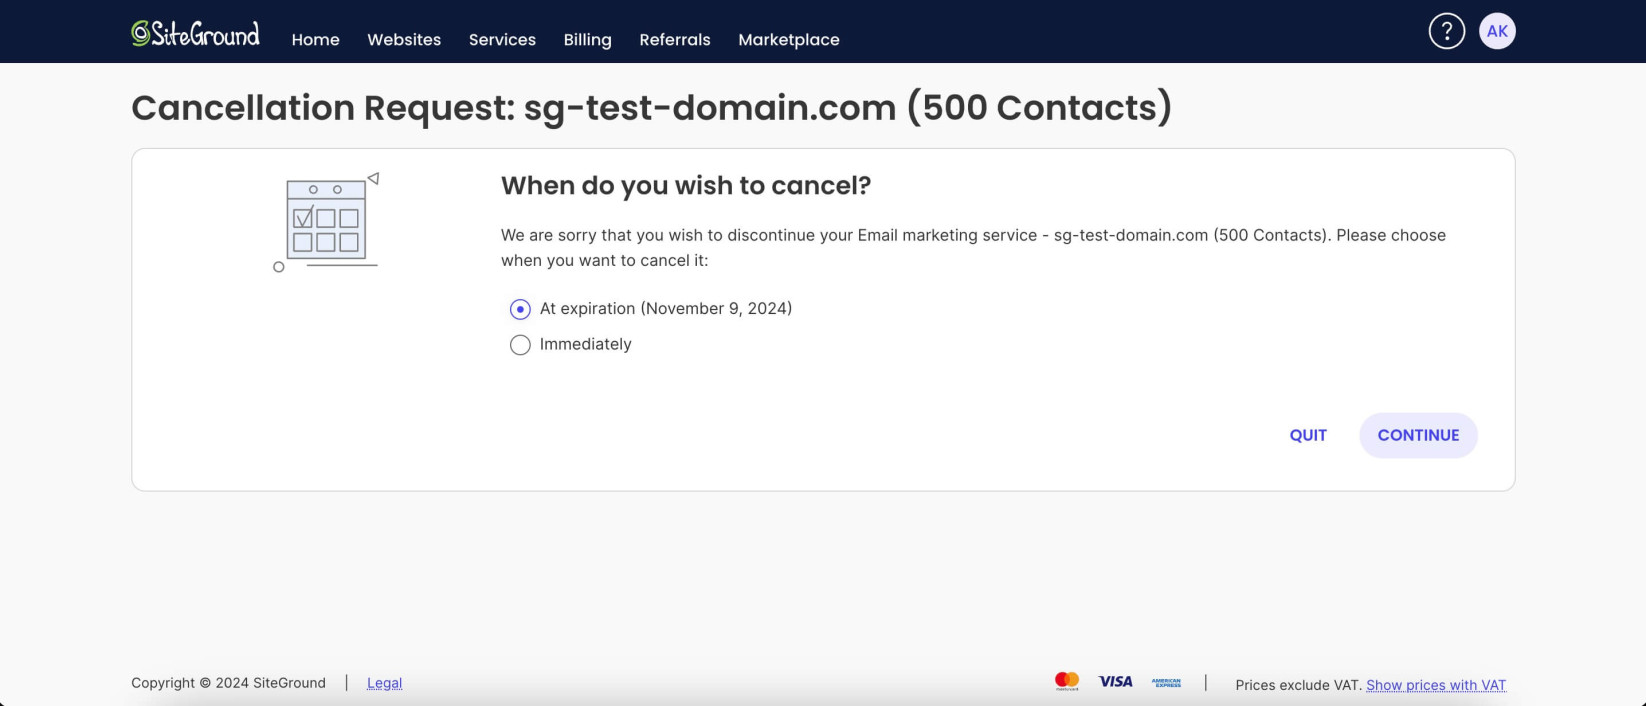Select the Immediately radio option
Screen dimensions: 1646x706
520,345
